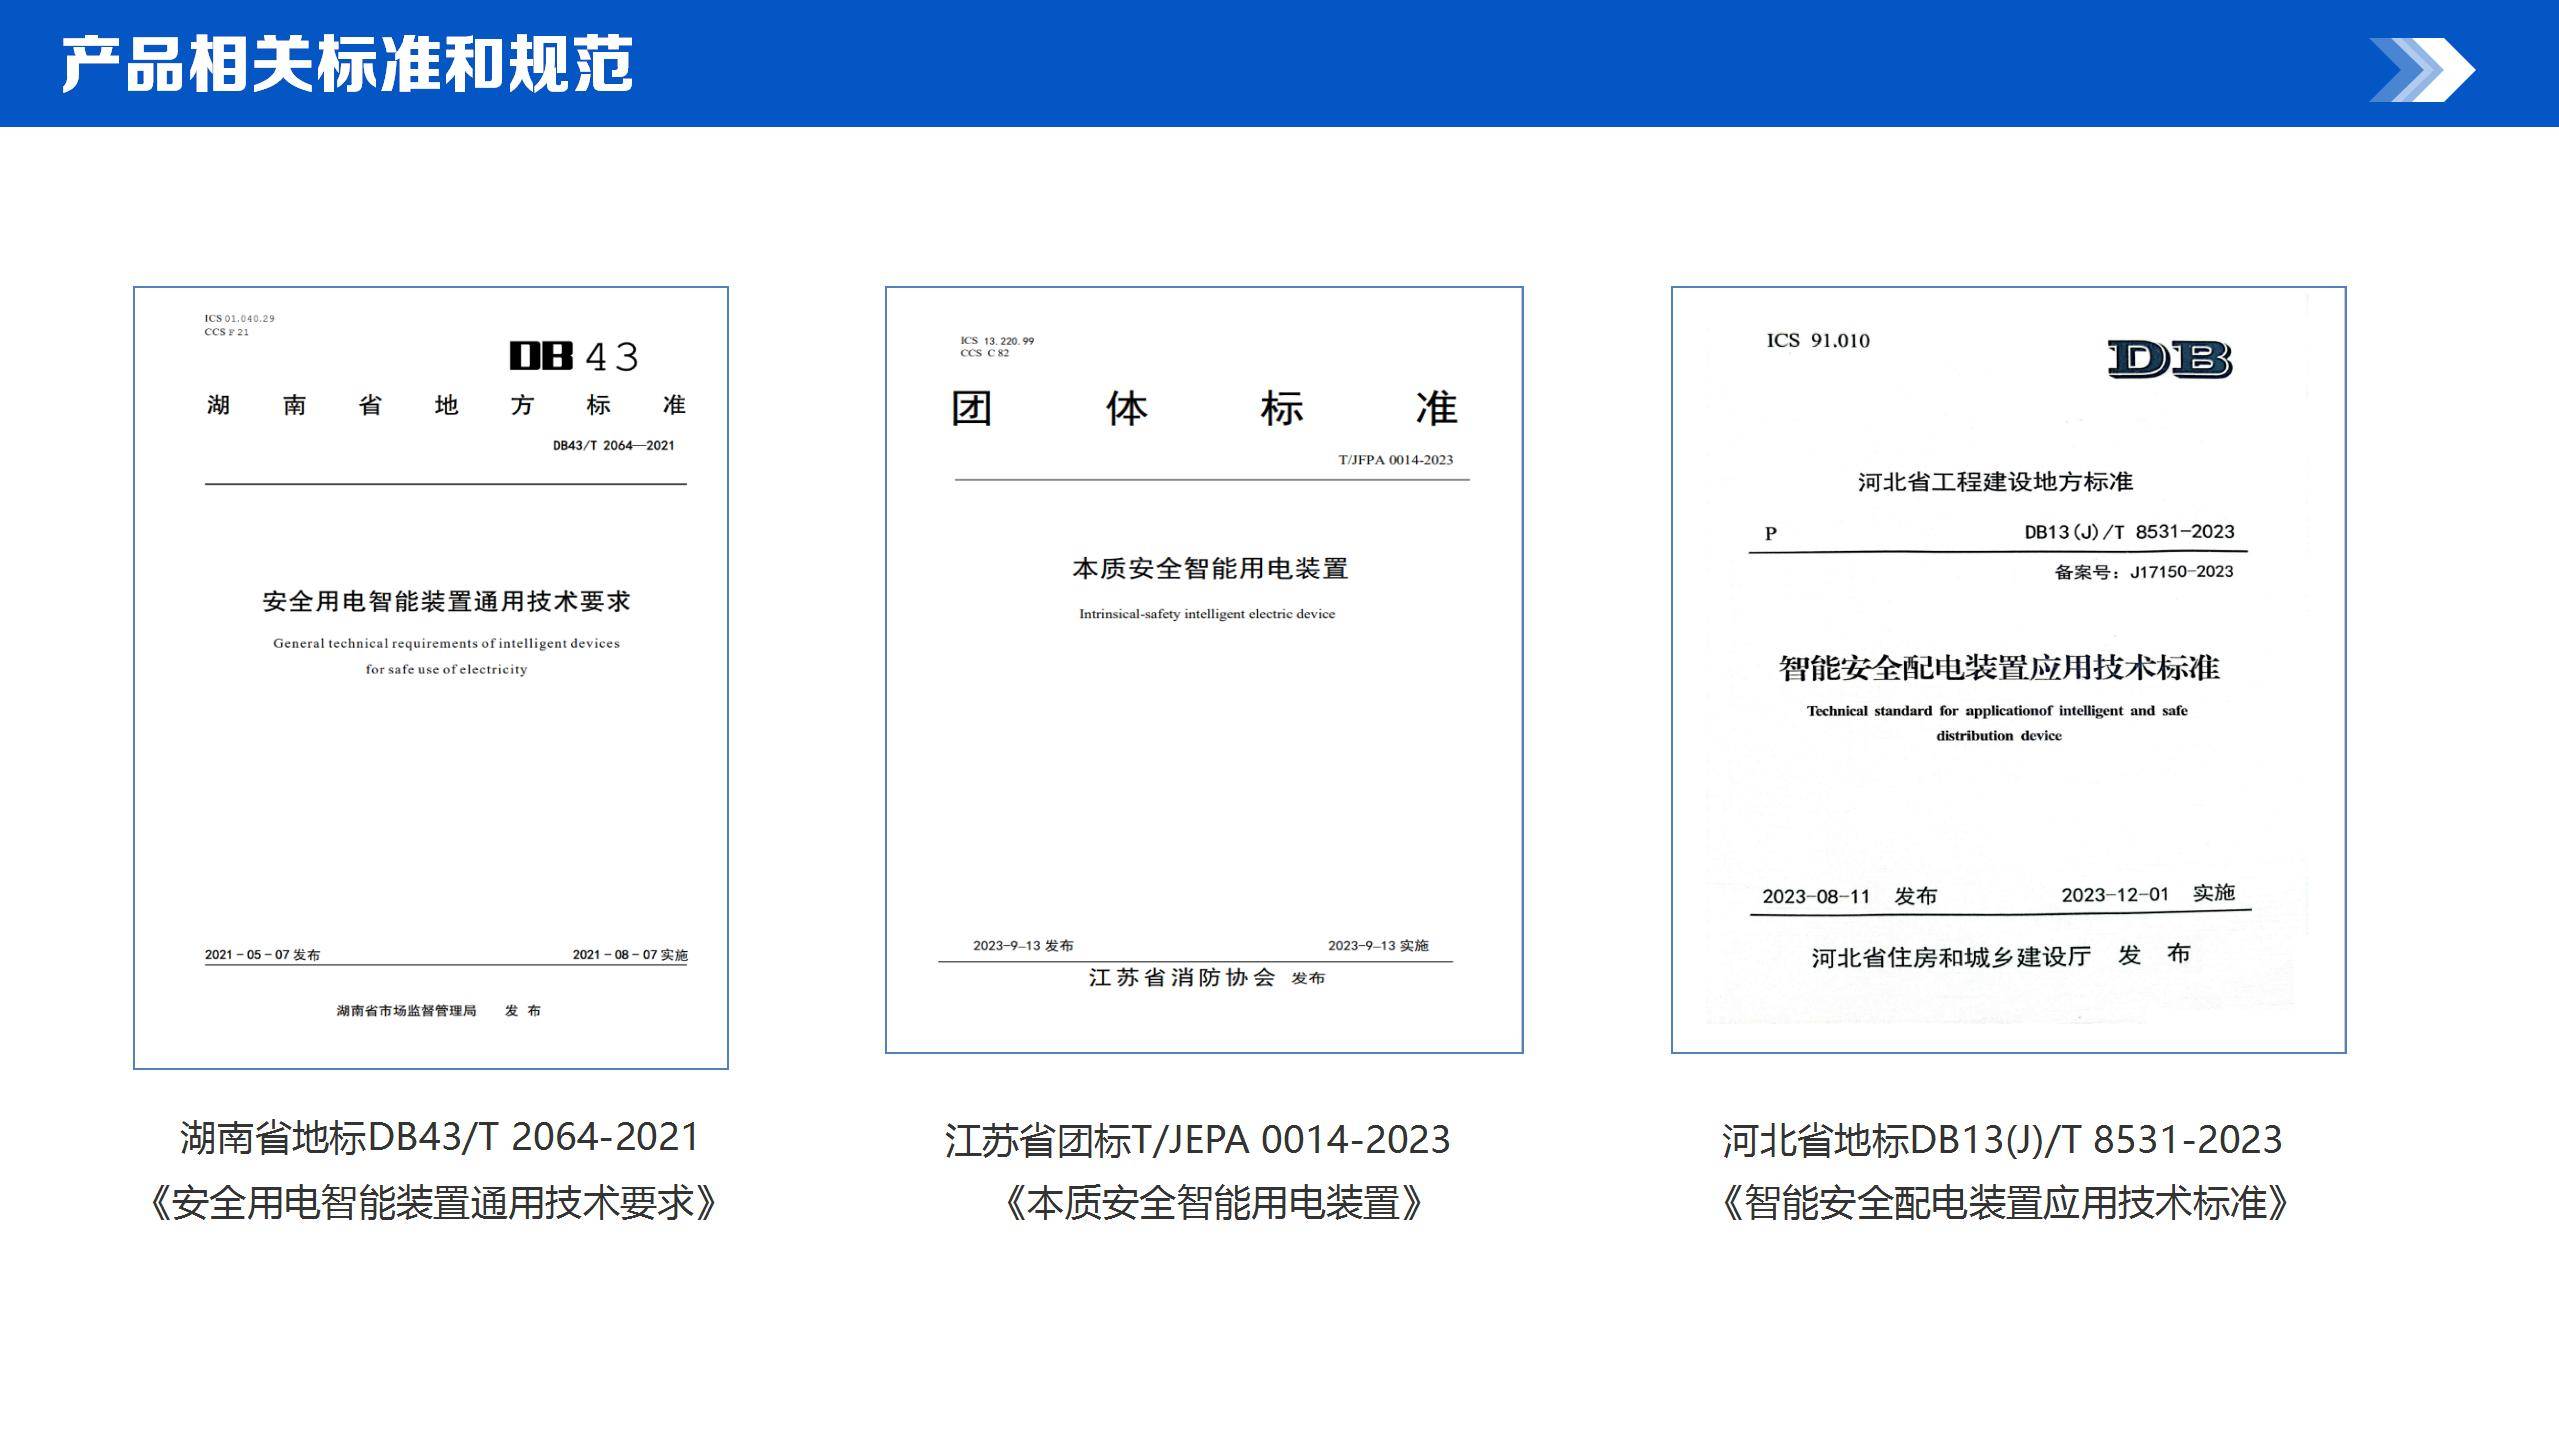Click the slide title 产品相关标准和规范
The width and height of the screenshot is (2559, 1440).
click(x=347, y=64)
